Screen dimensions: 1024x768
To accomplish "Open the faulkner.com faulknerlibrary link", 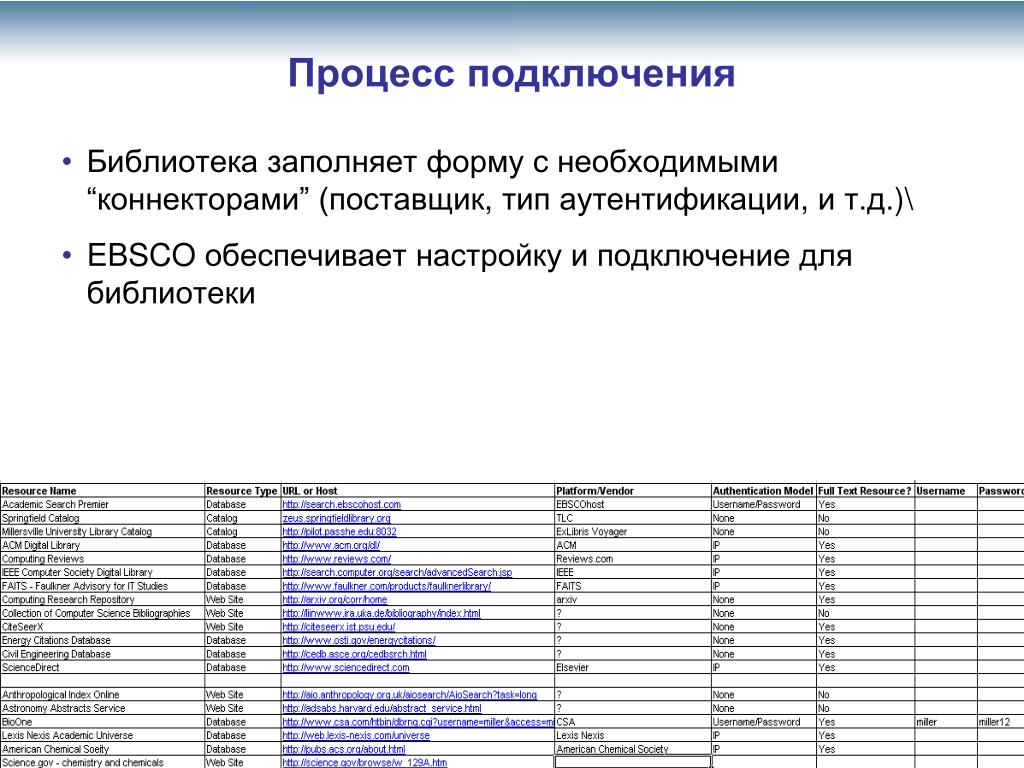I will pyautogui.click(x=387, y=586).
